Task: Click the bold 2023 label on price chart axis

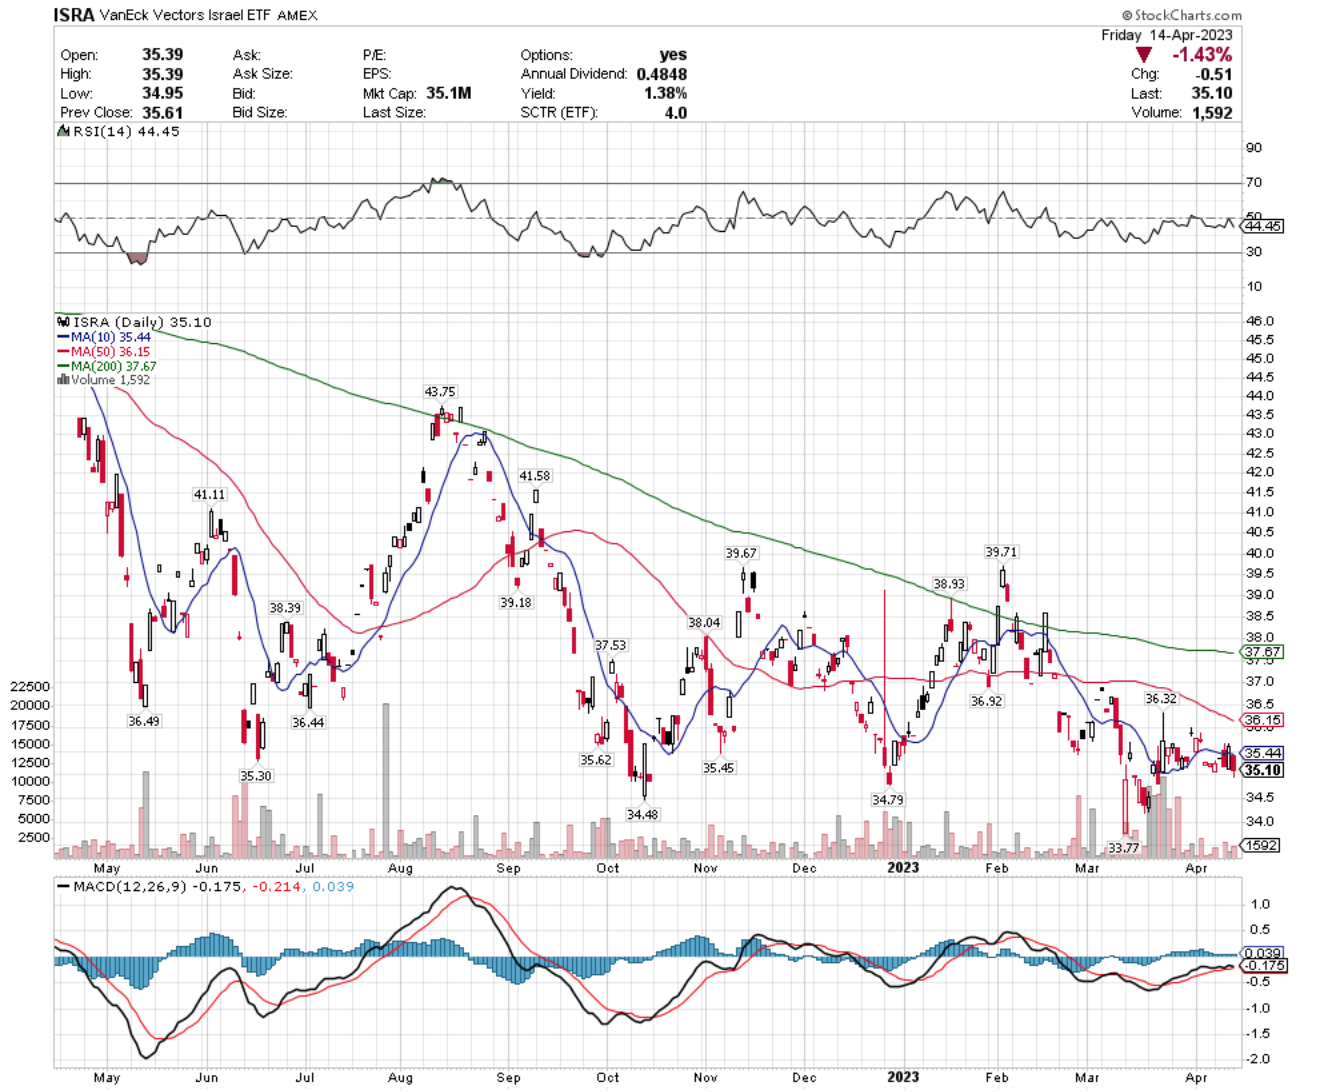Action: 903,868
